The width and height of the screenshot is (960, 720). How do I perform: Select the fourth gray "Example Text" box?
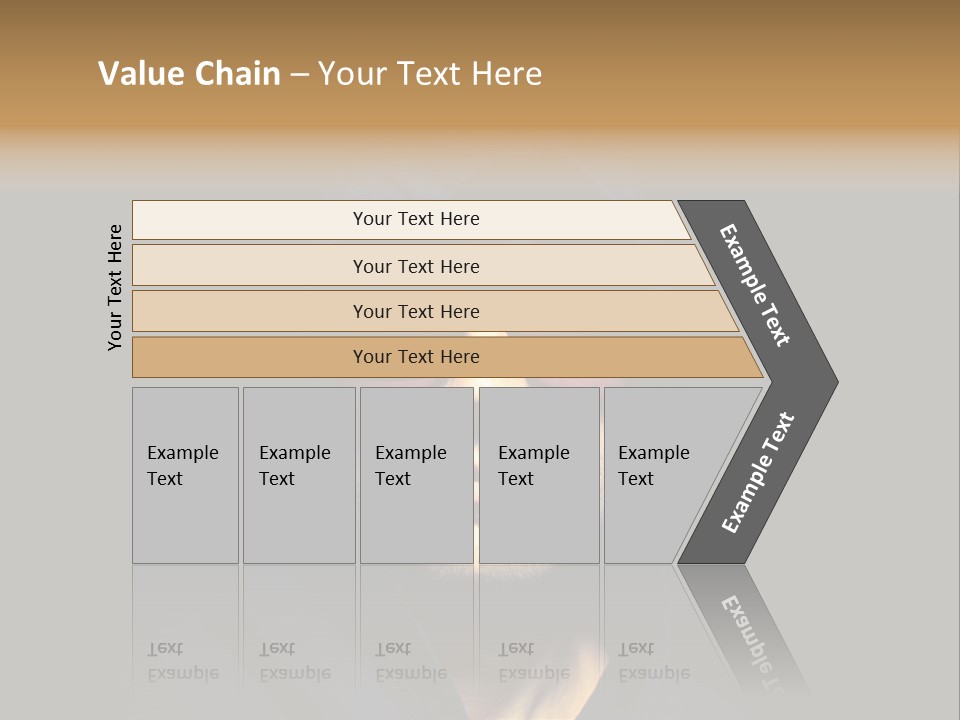[x=539, y=475]
